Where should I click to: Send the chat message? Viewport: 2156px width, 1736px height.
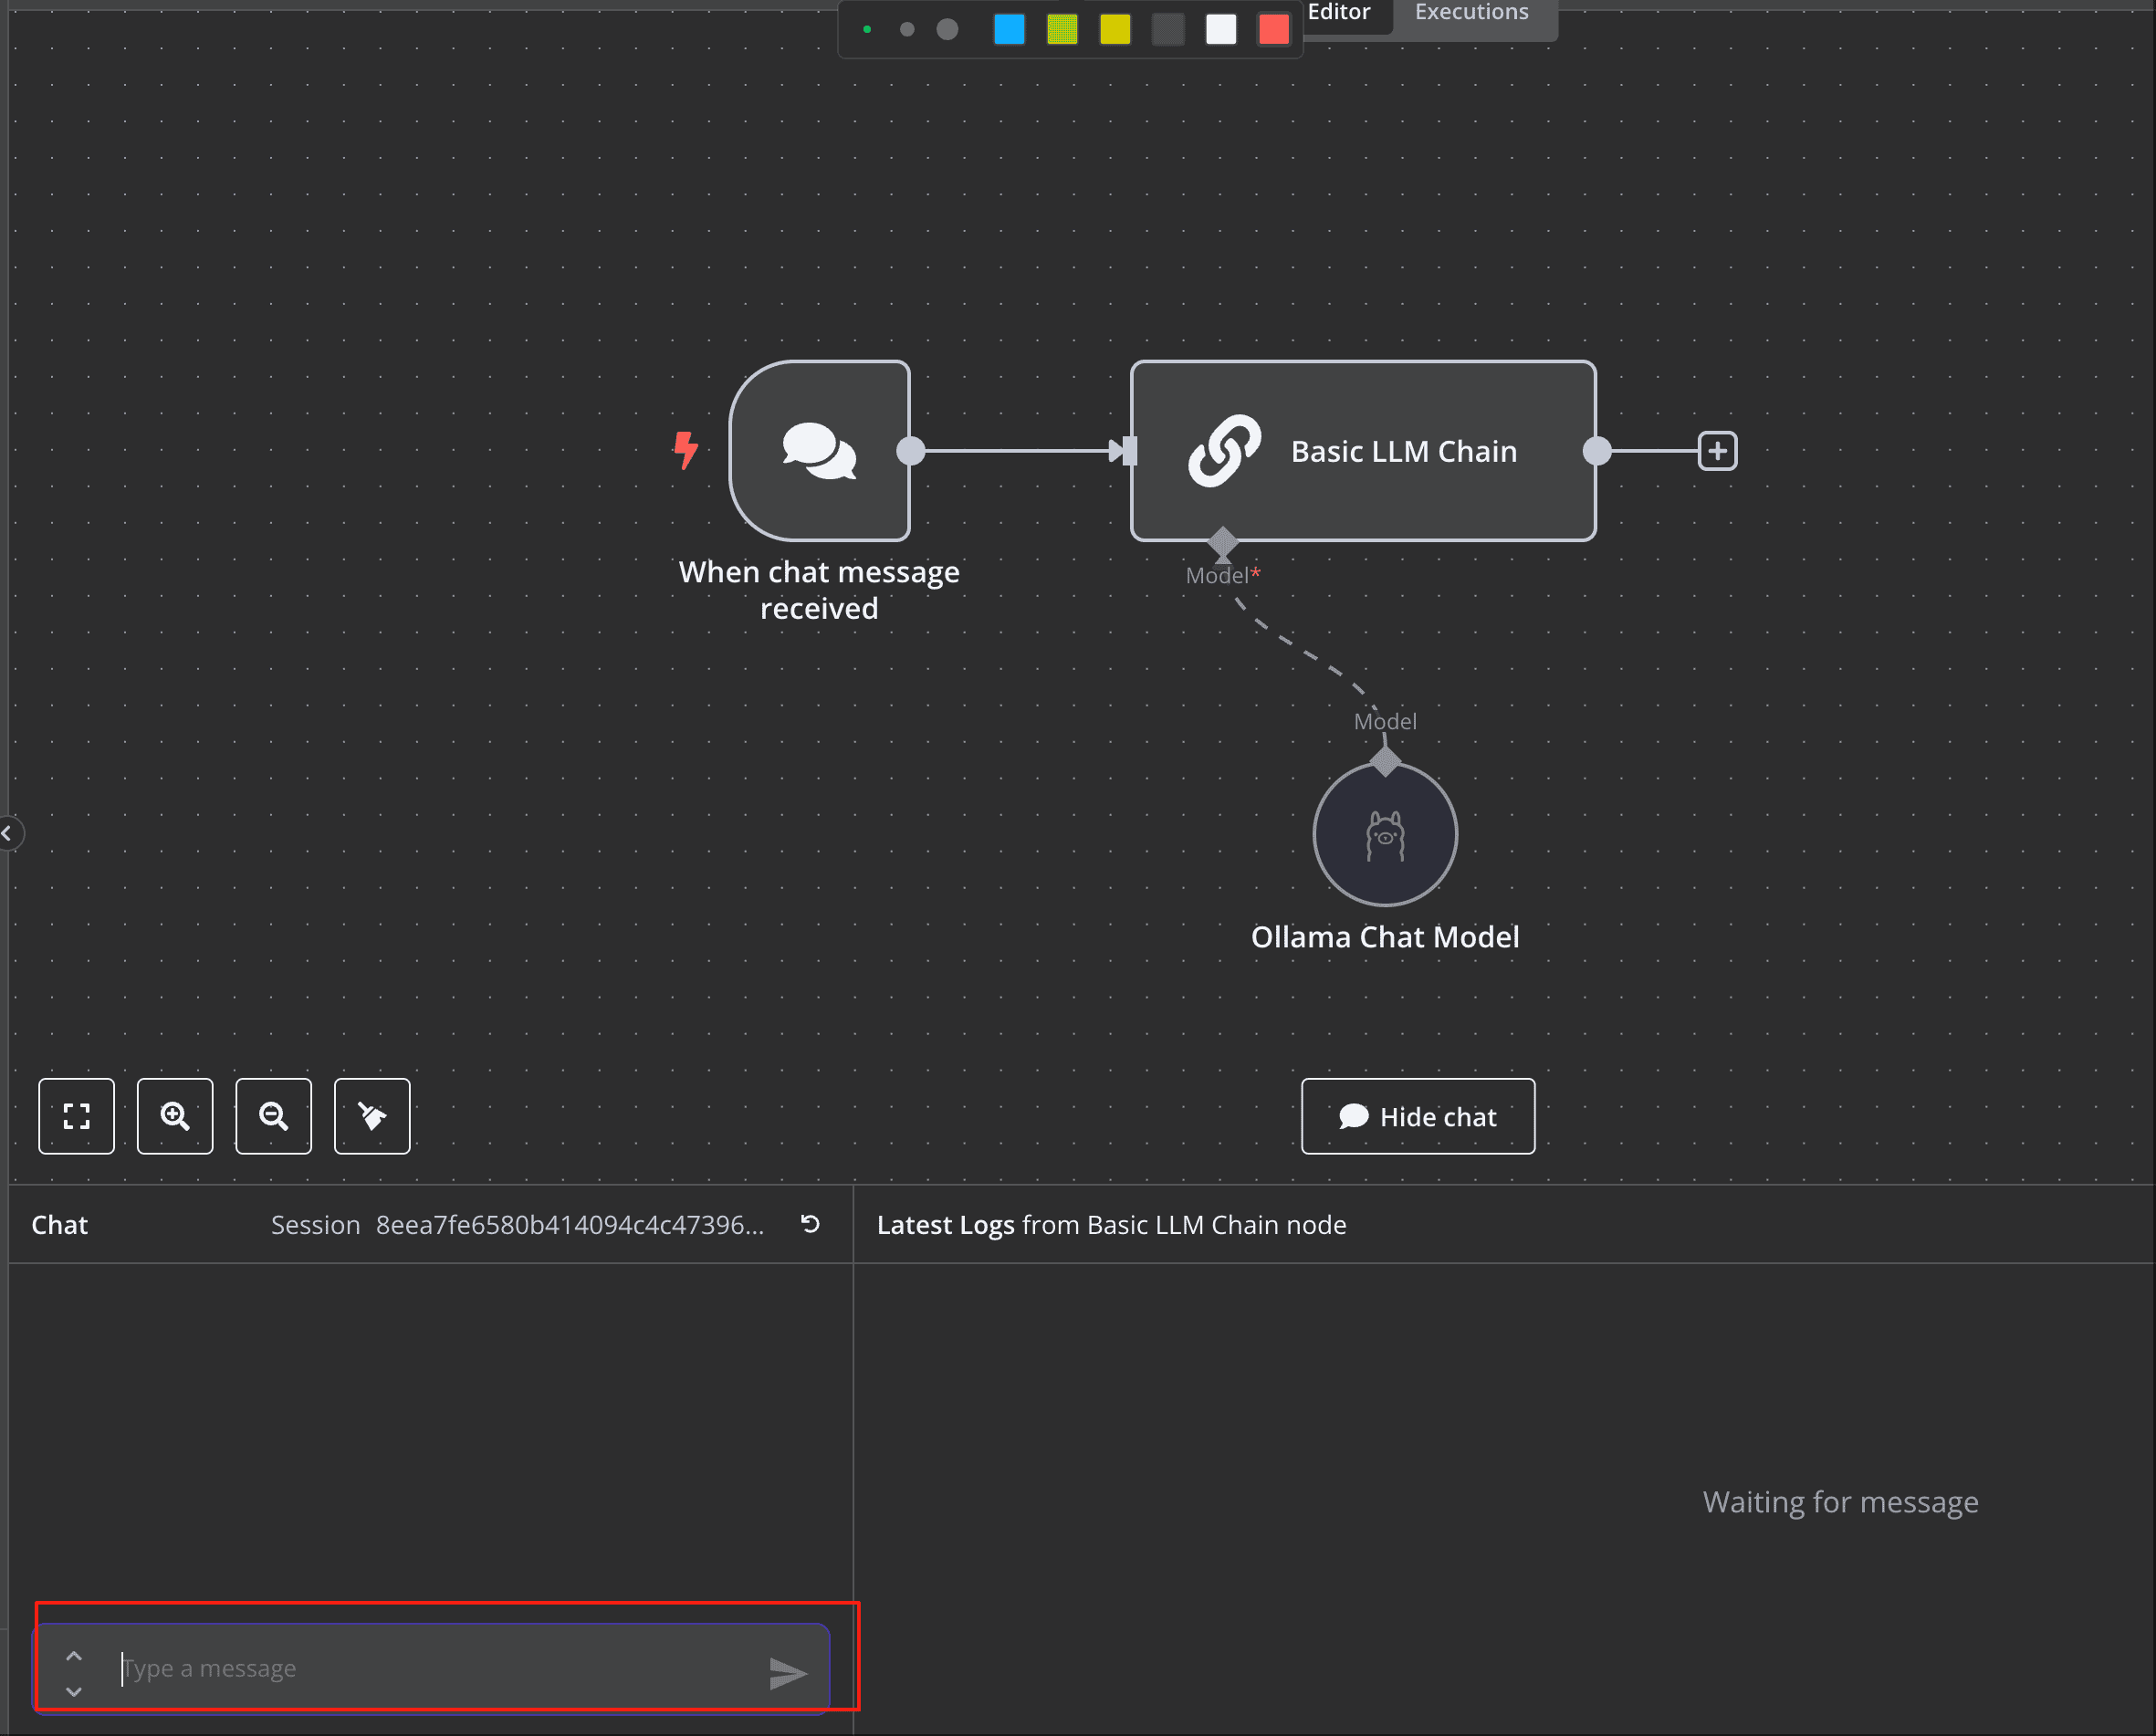tap(787, 1672)
